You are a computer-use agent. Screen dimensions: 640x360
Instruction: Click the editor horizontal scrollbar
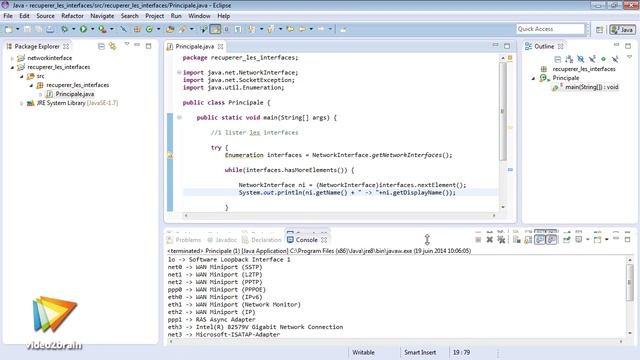[340, 215]
